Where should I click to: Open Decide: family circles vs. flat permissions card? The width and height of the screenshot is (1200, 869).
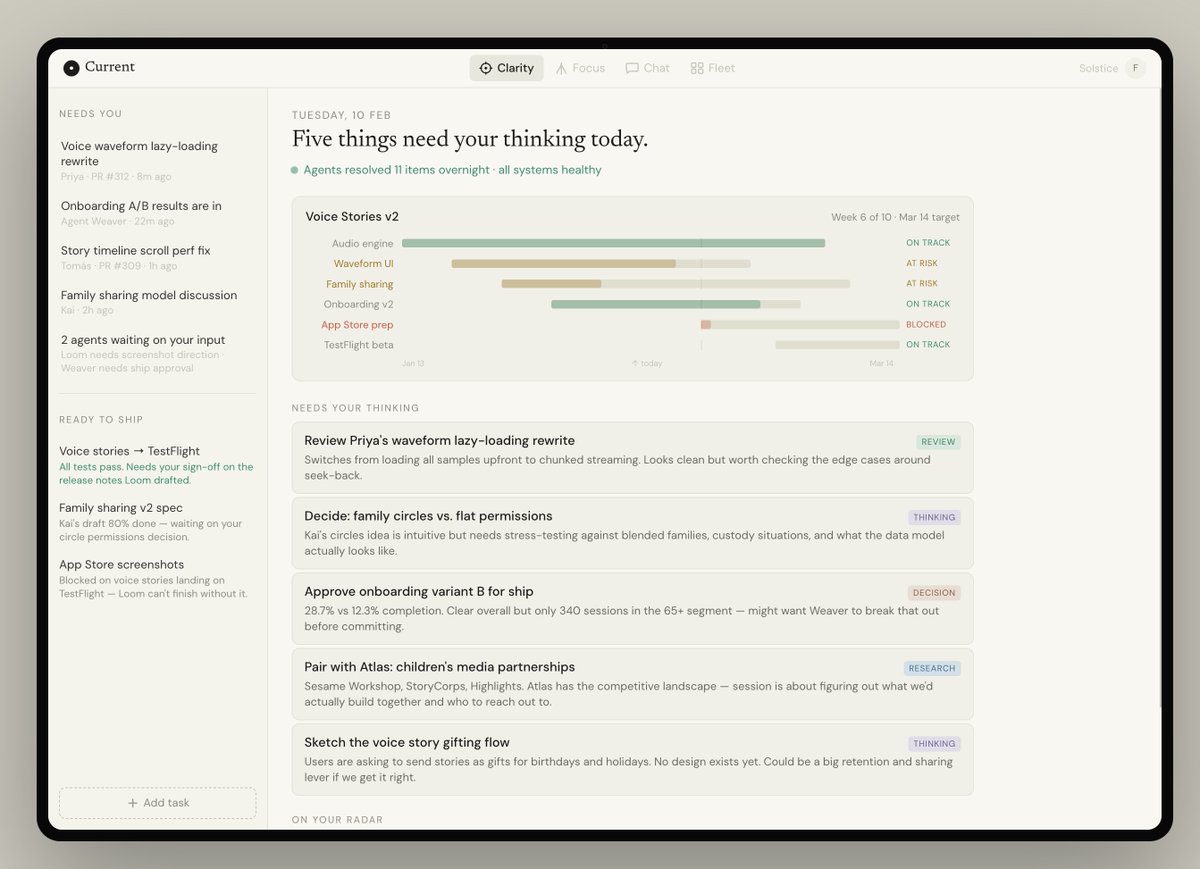pyautogui.click(x=632, y=533)
